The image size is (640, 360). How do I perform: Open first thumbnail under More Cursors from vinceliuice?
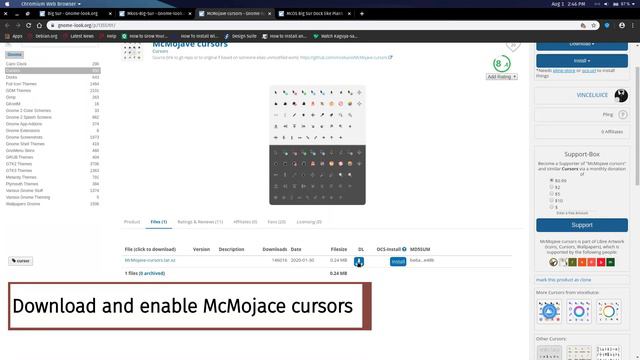coord(549,311)
